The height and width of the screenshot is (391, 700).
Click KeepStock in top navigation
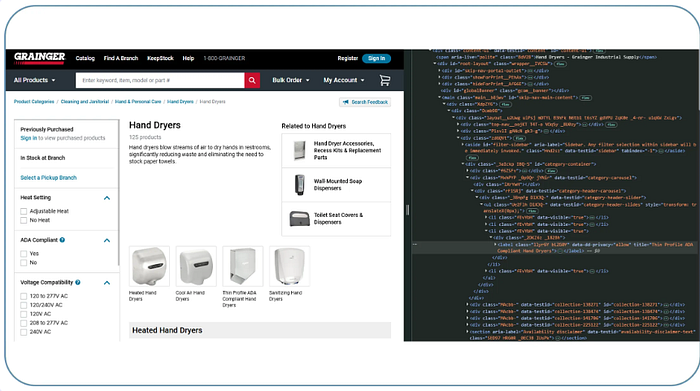tap(160, 58)
